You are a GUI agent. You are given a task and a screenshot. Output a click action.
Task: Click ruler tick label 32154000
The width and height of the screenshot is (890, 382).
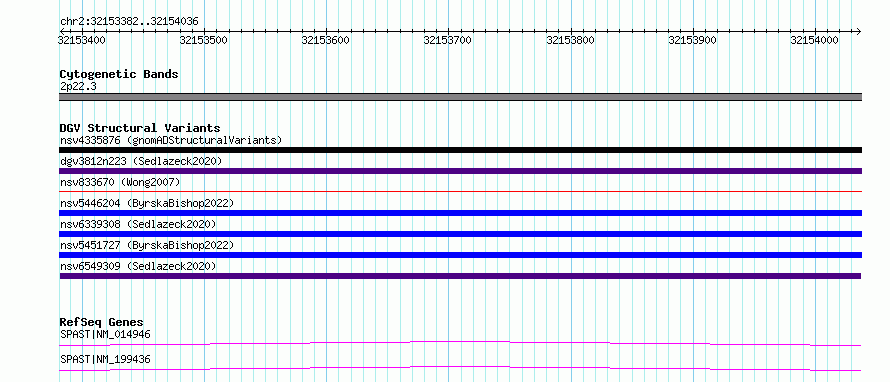click(815, 40)
